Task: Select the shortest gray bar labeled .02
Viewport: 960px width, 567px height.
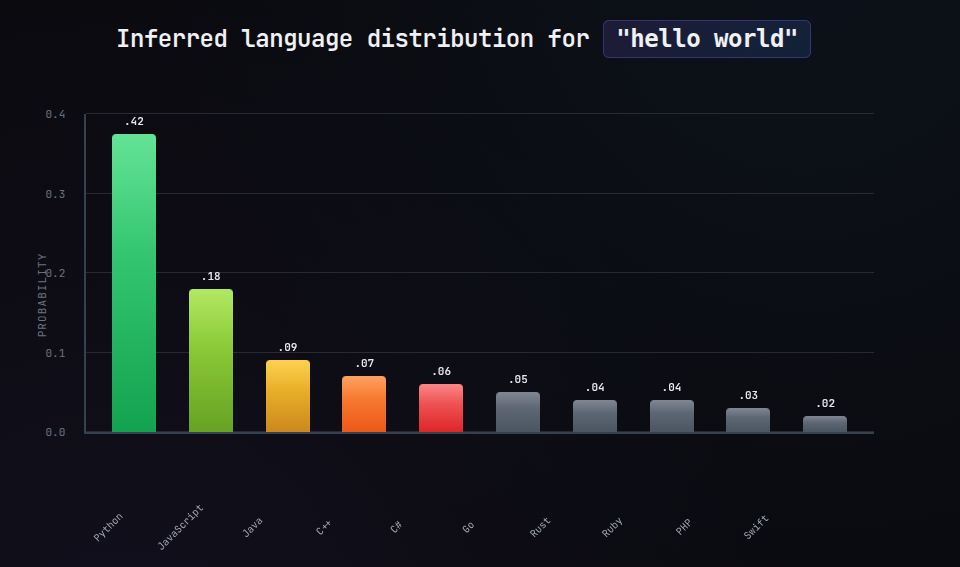Action: click(x=825, y=424)
